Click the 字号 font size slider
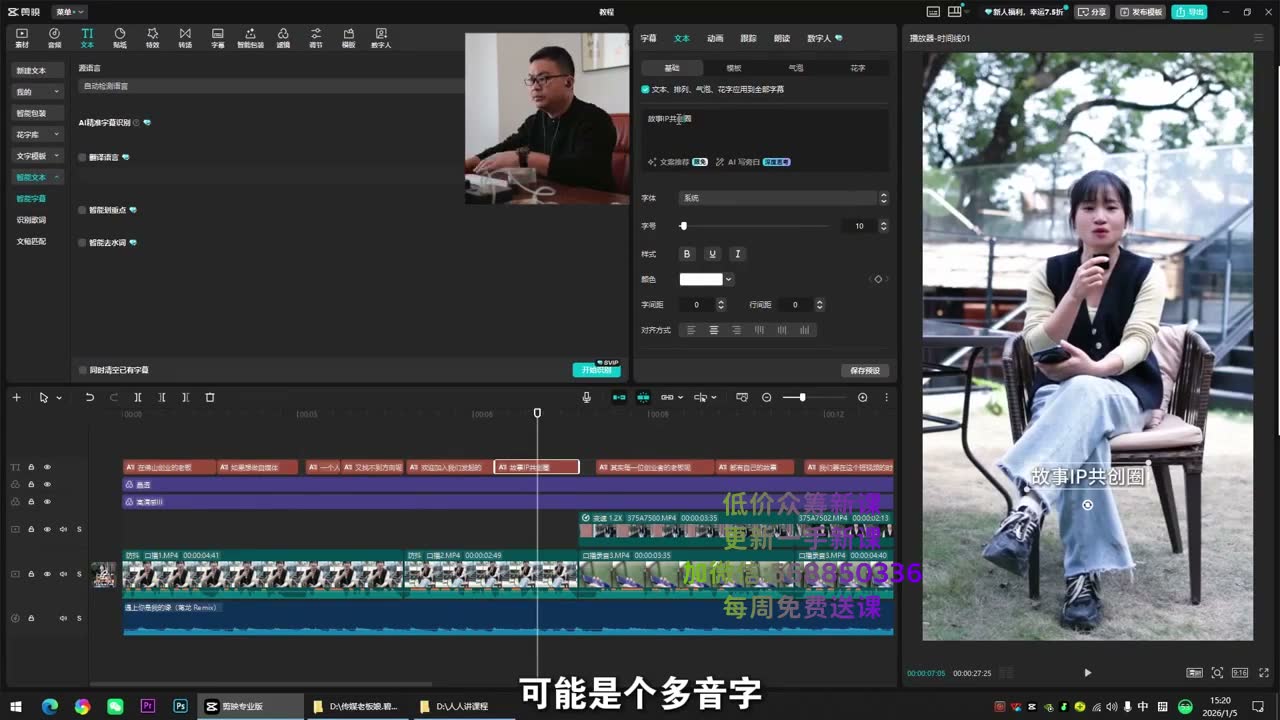The width and height of the screenshot is (1280, 720). click(760, 226)
